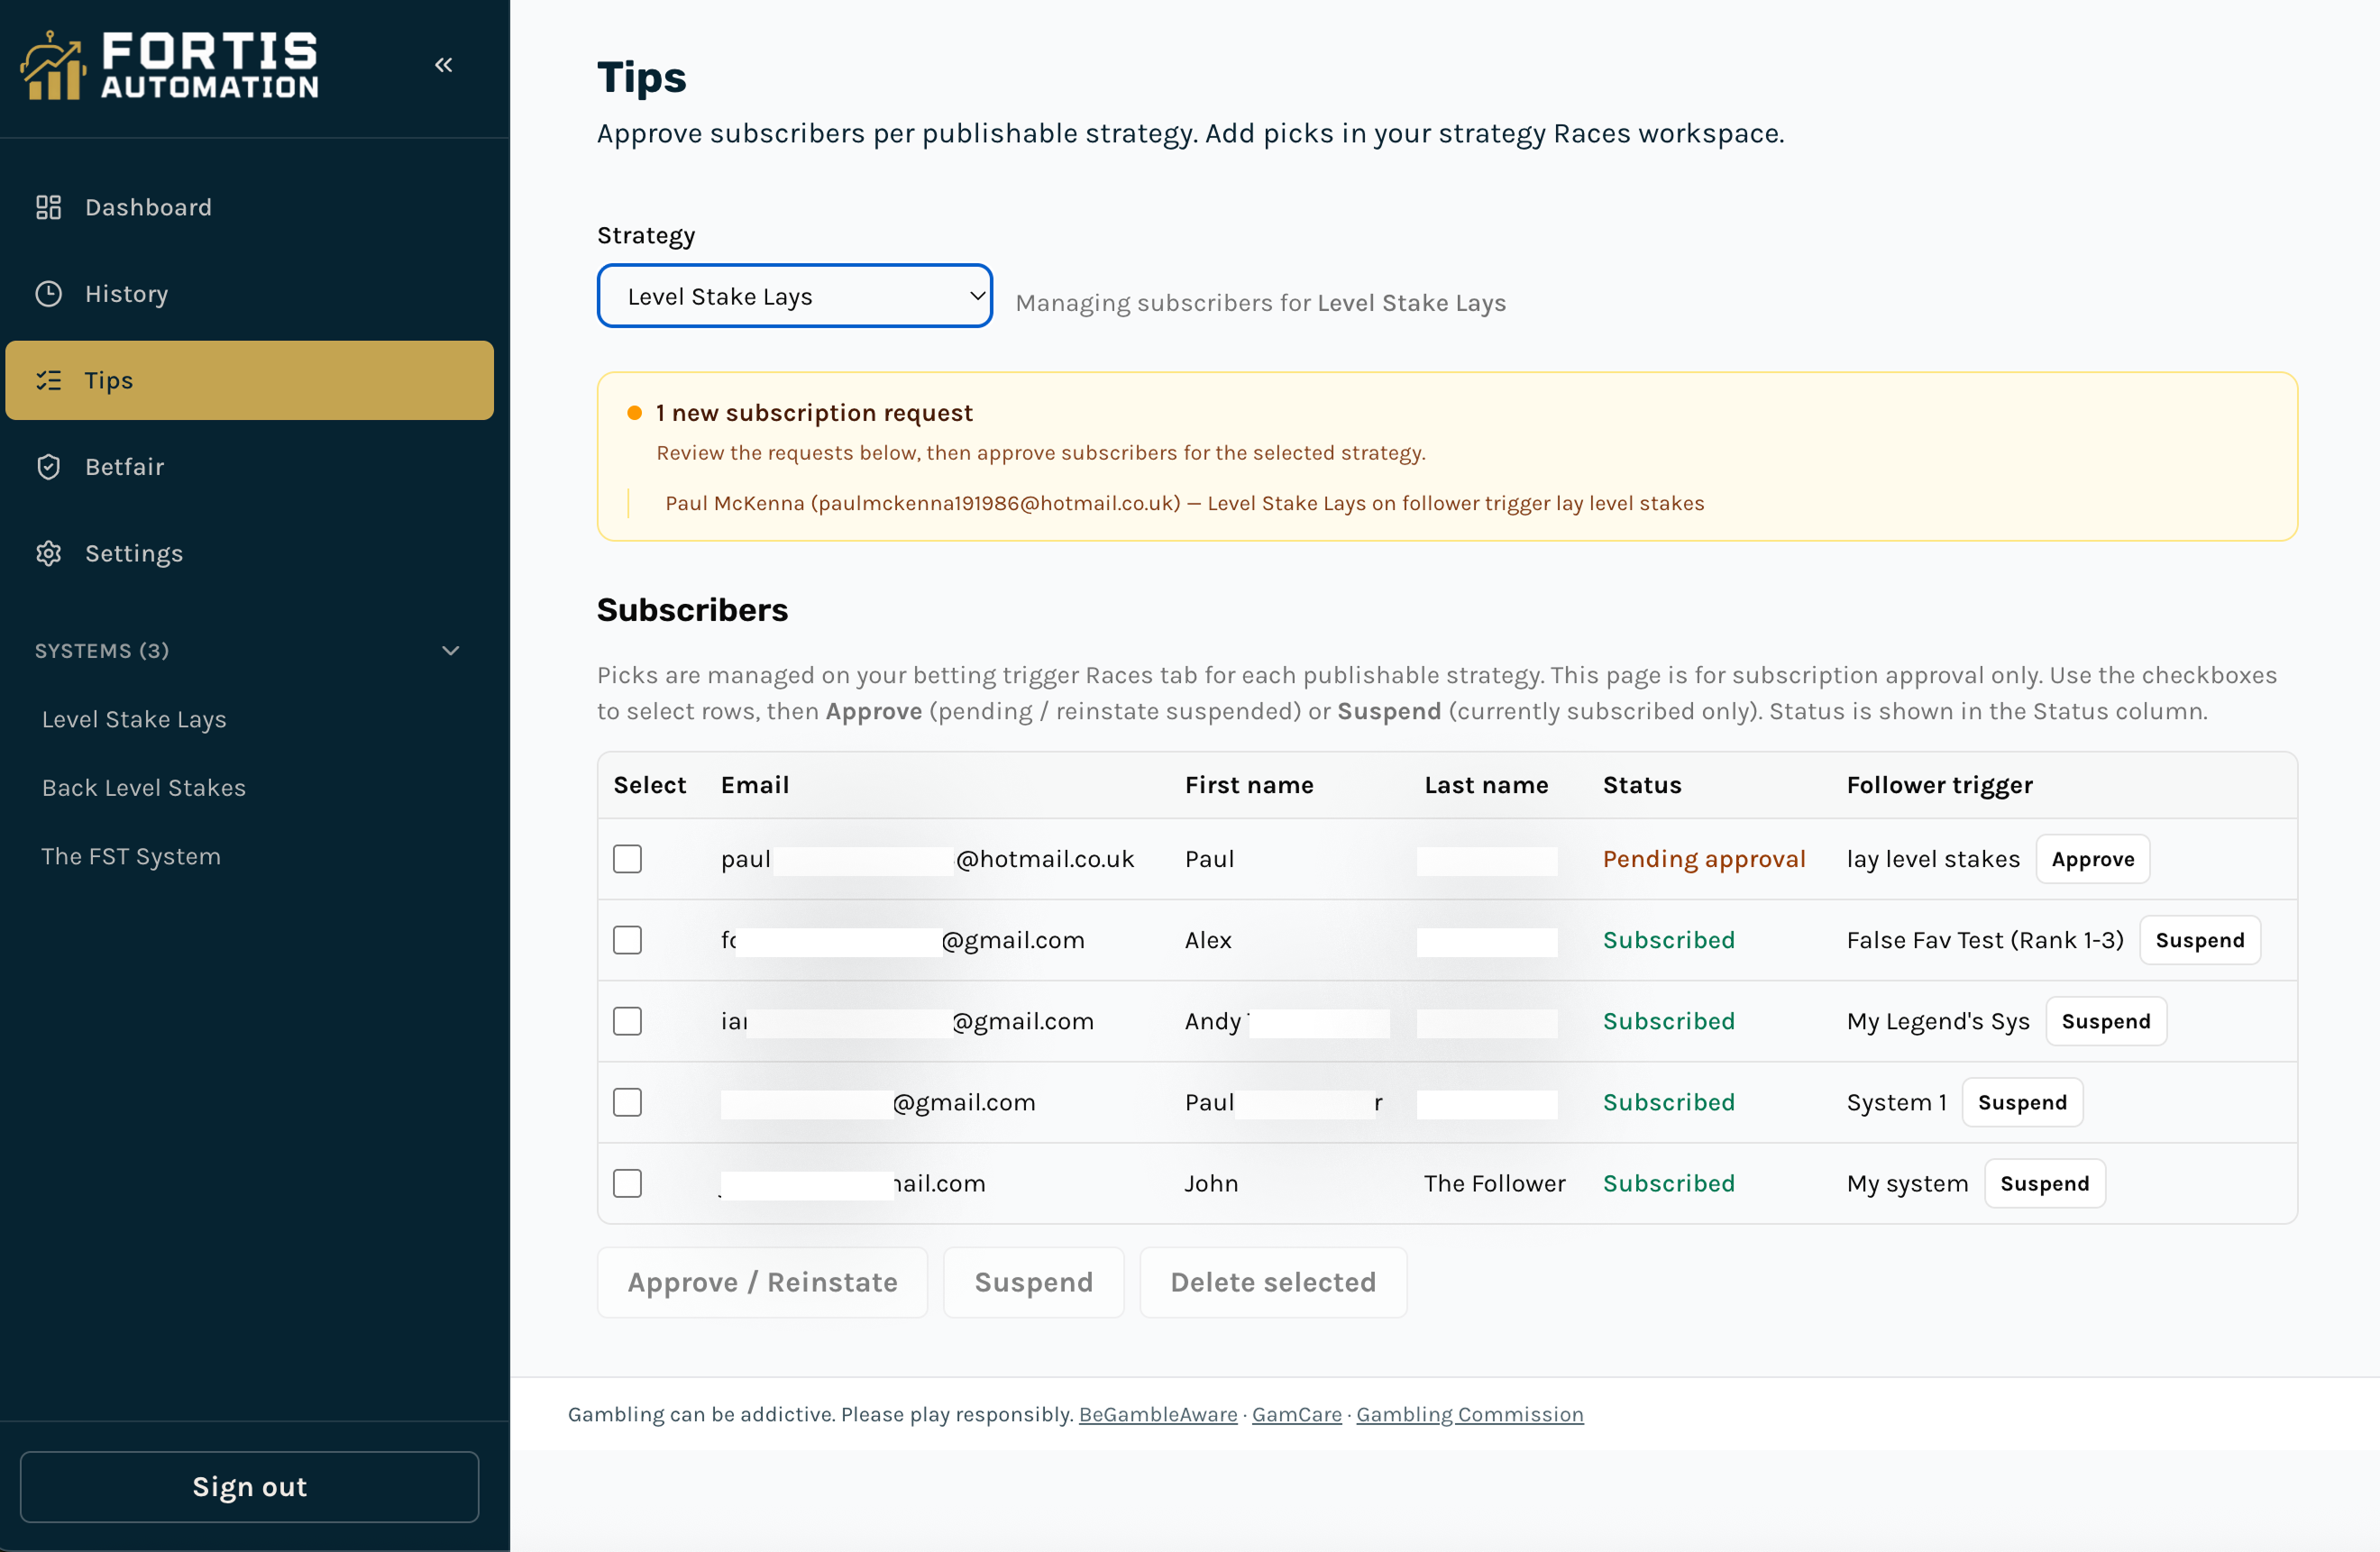Viewport: 2380px width, 1552px height.
Task: Open the BeGambleAware link
Action: click(1158, 1414)
